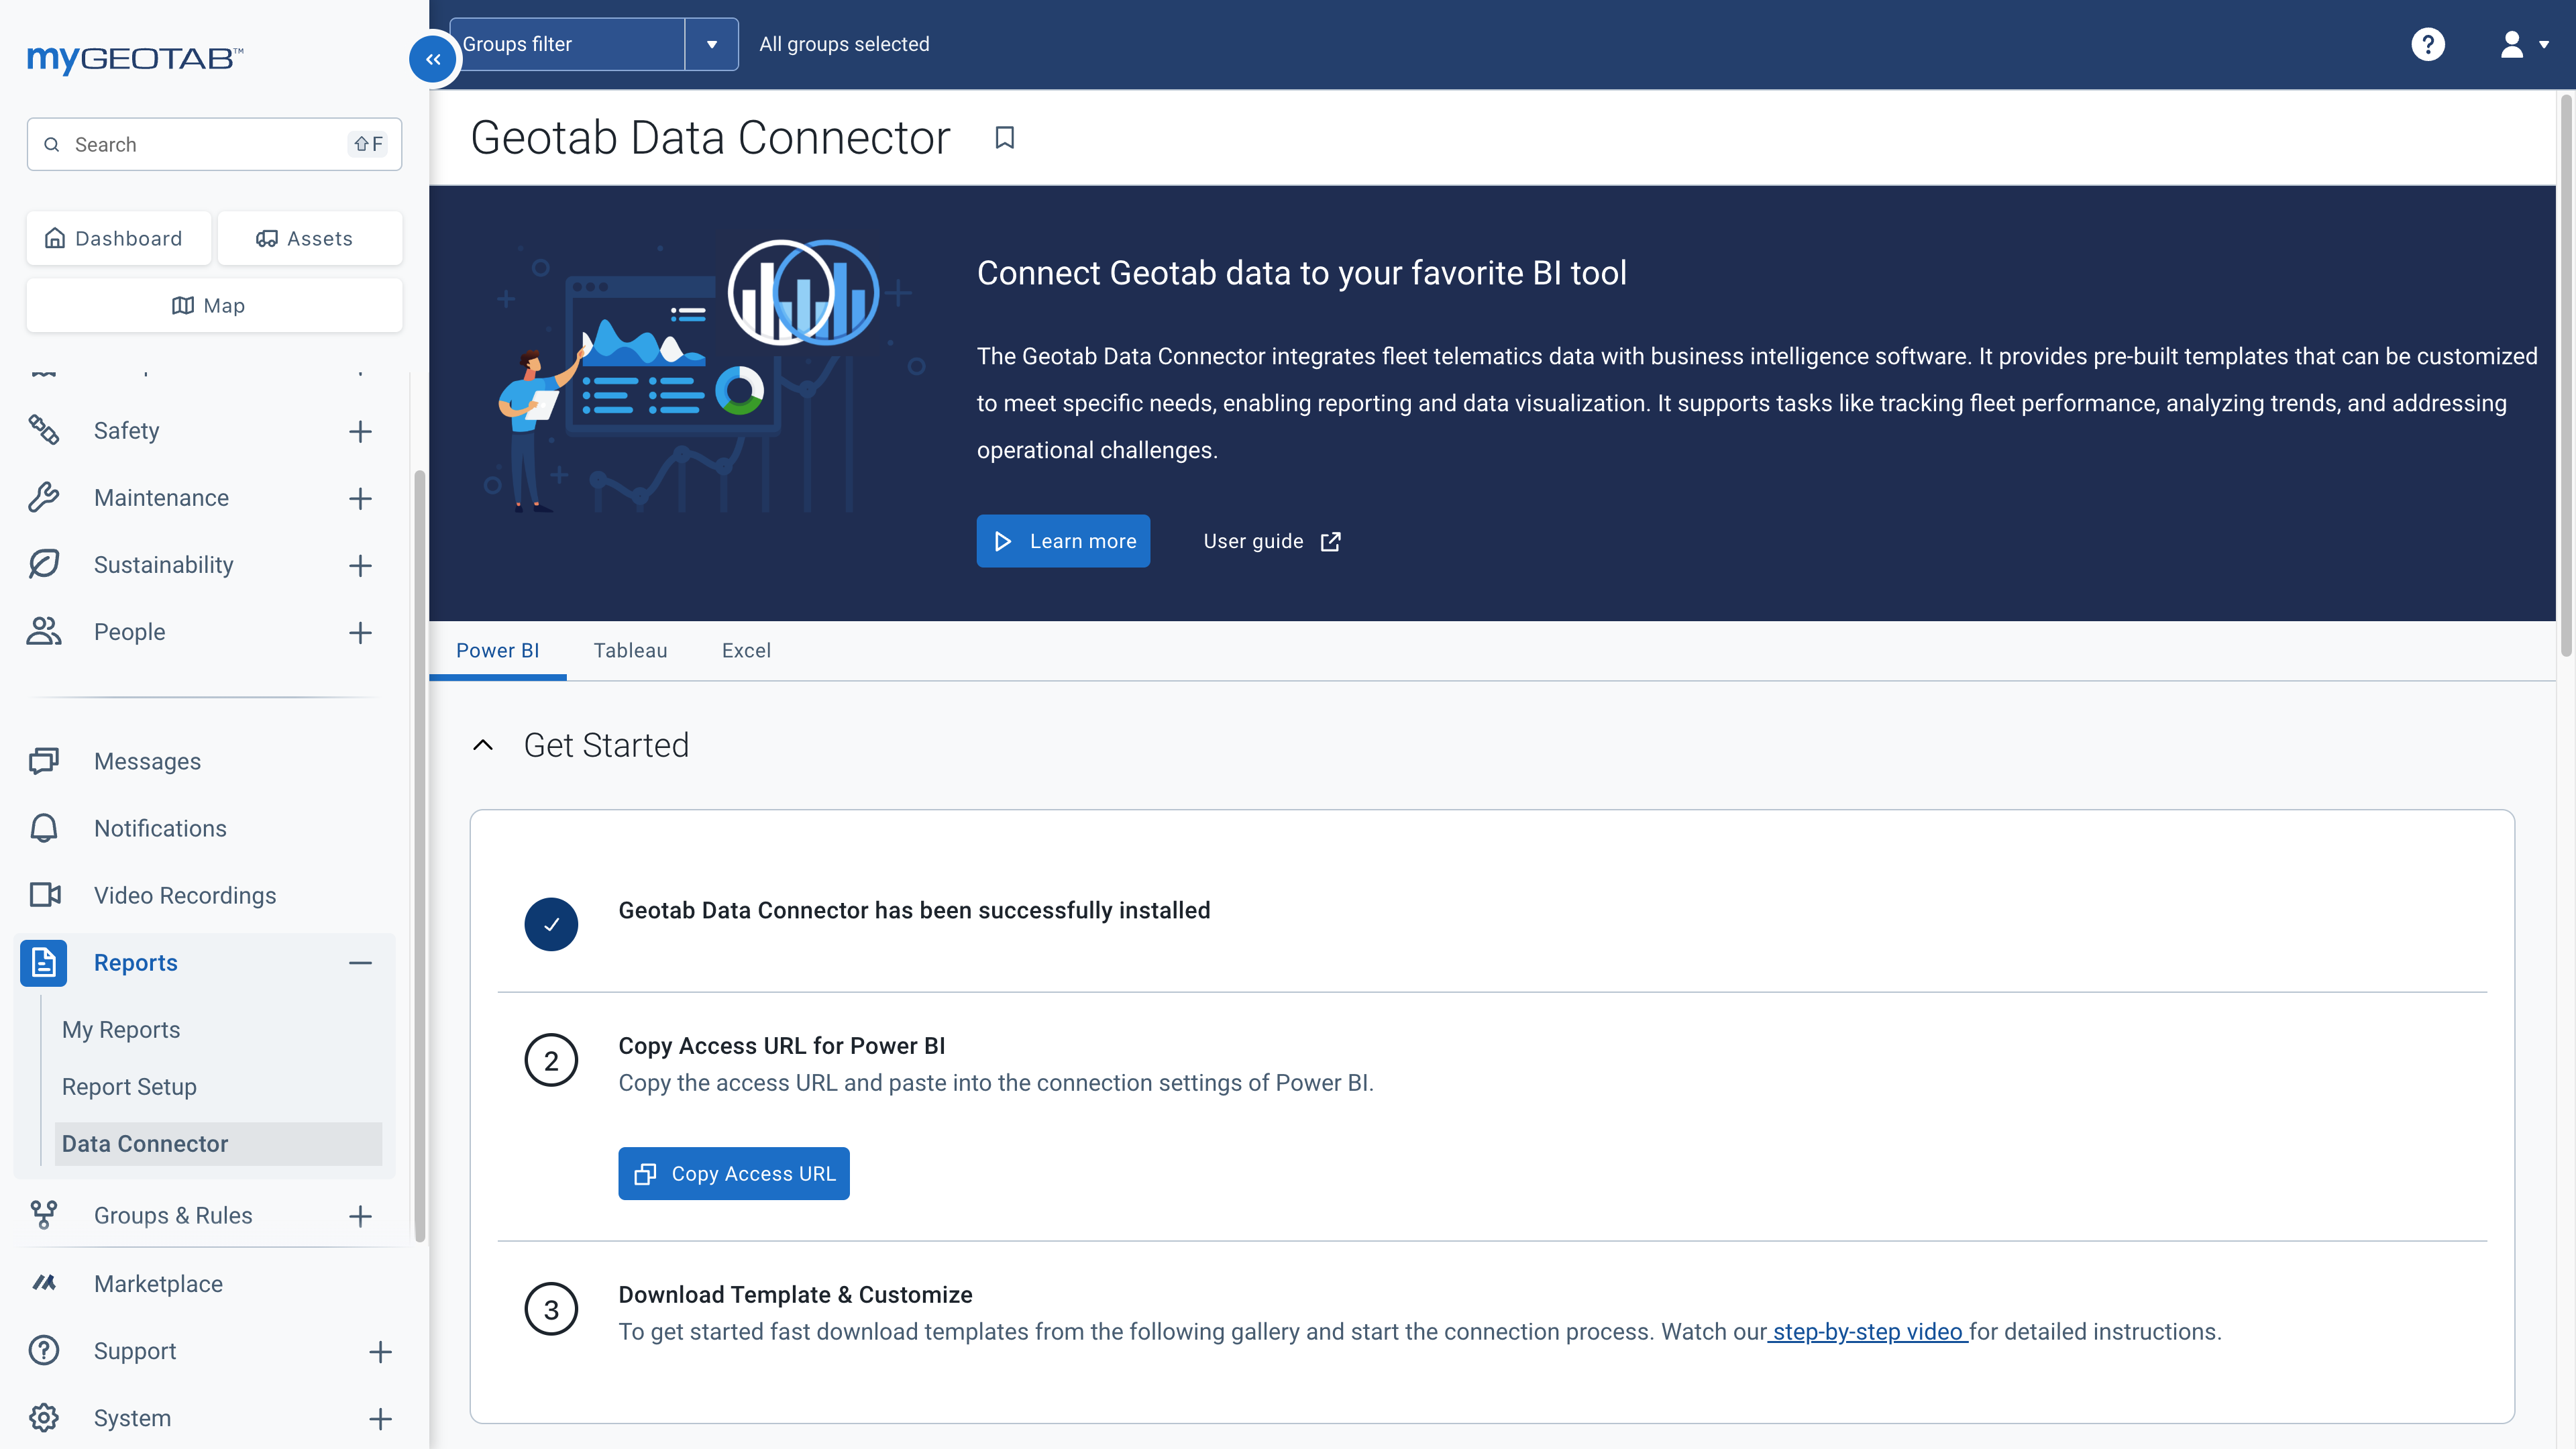
Task: Open Notifications in the sidebar
Action: pyautogui.click(x=160, y=828)
